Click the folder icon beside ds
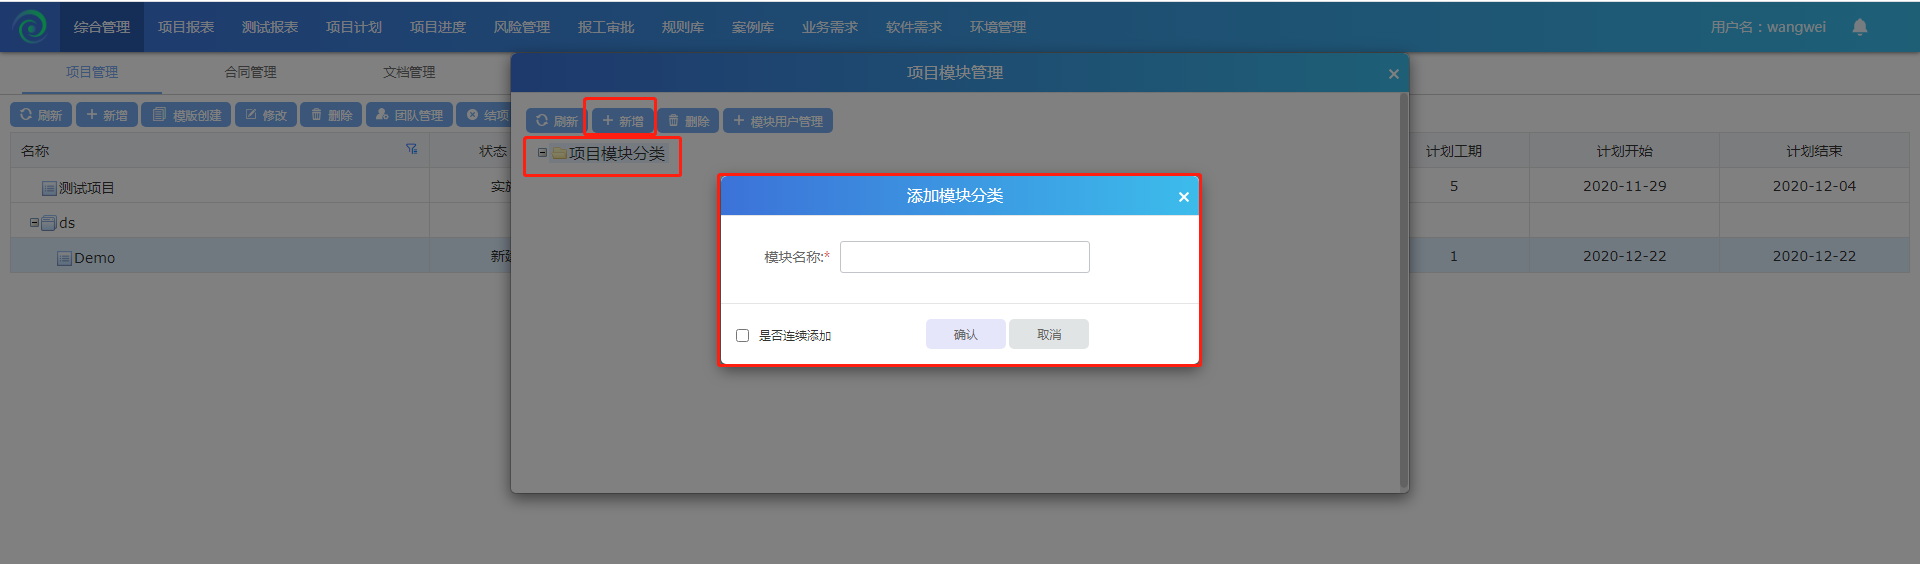Screen dimensions: 1920x564 pos(49,223)
